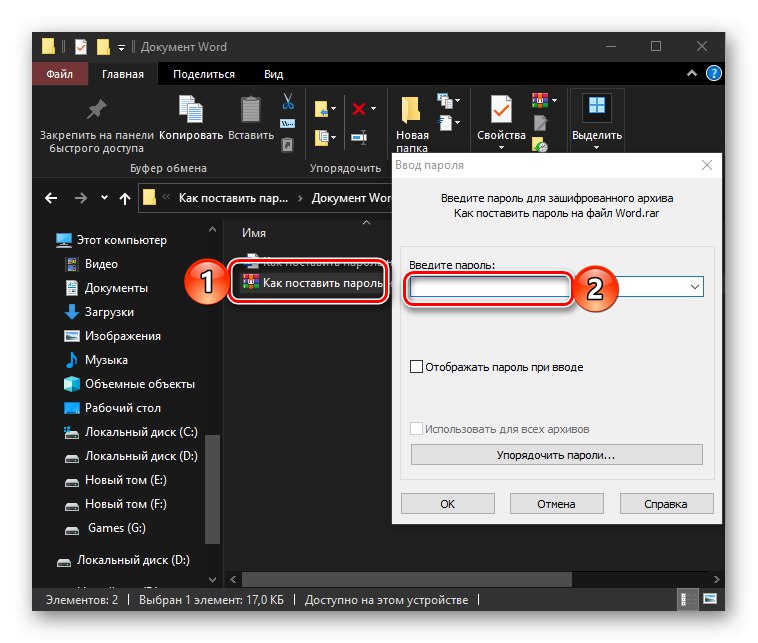Pin to quick access panel icon
This screenshot has height=643, width=758.
96,110
